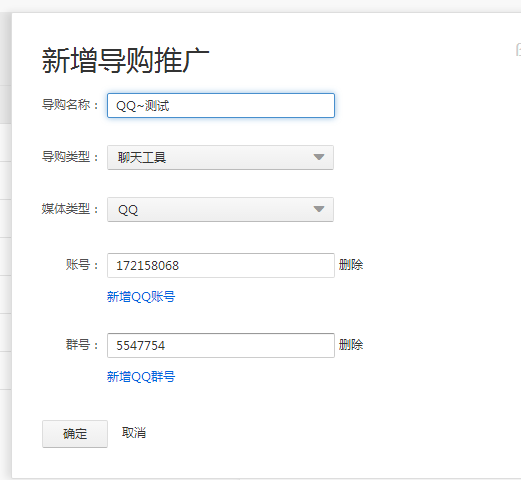This screenshot has height=480, width=521.
Task: Delete the group number 5547754 entry
Action: (351, 345)
